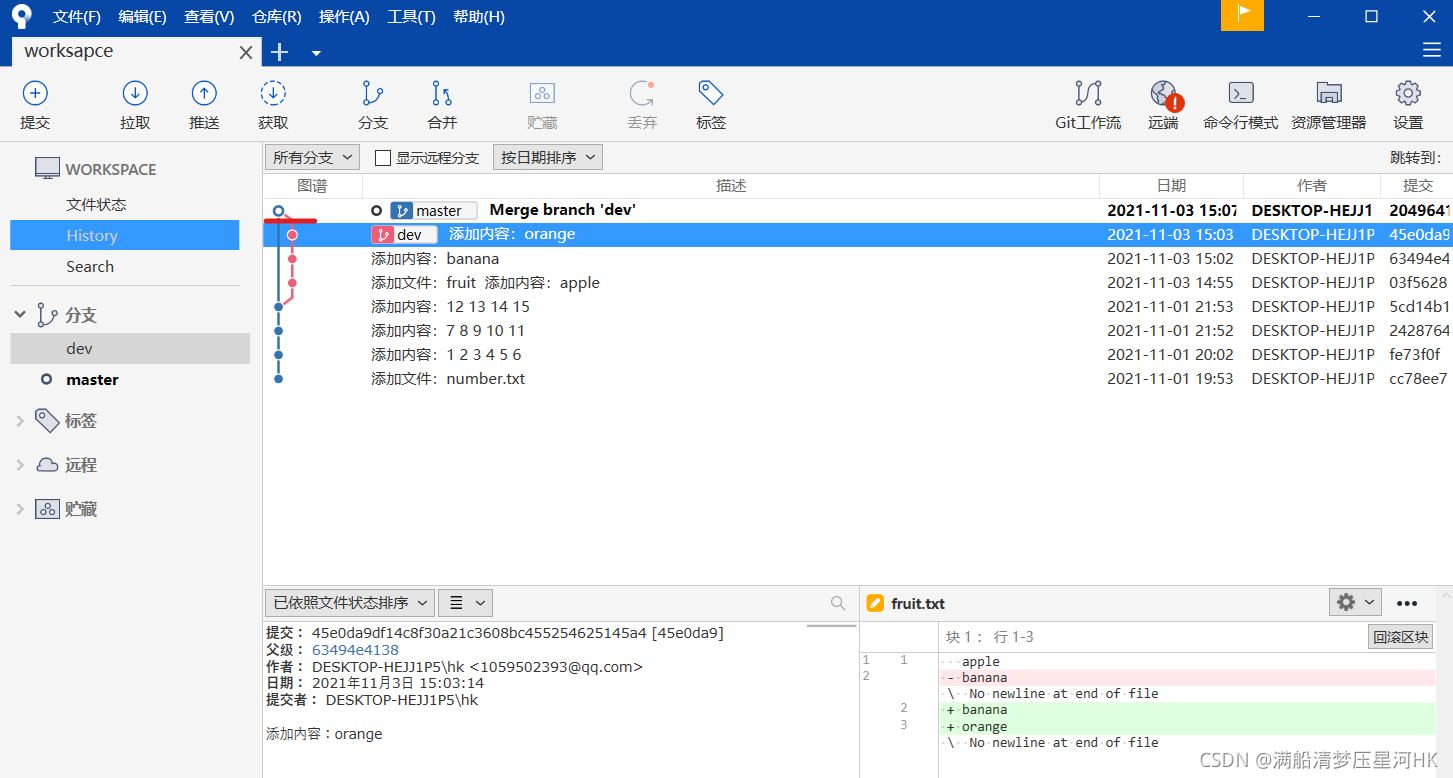The width and height of the screenshot is (1453, 778).
Task: Open 设置 (Settings) gear in toolbar
Action: pyautogui.click(x=1408, y=94)
